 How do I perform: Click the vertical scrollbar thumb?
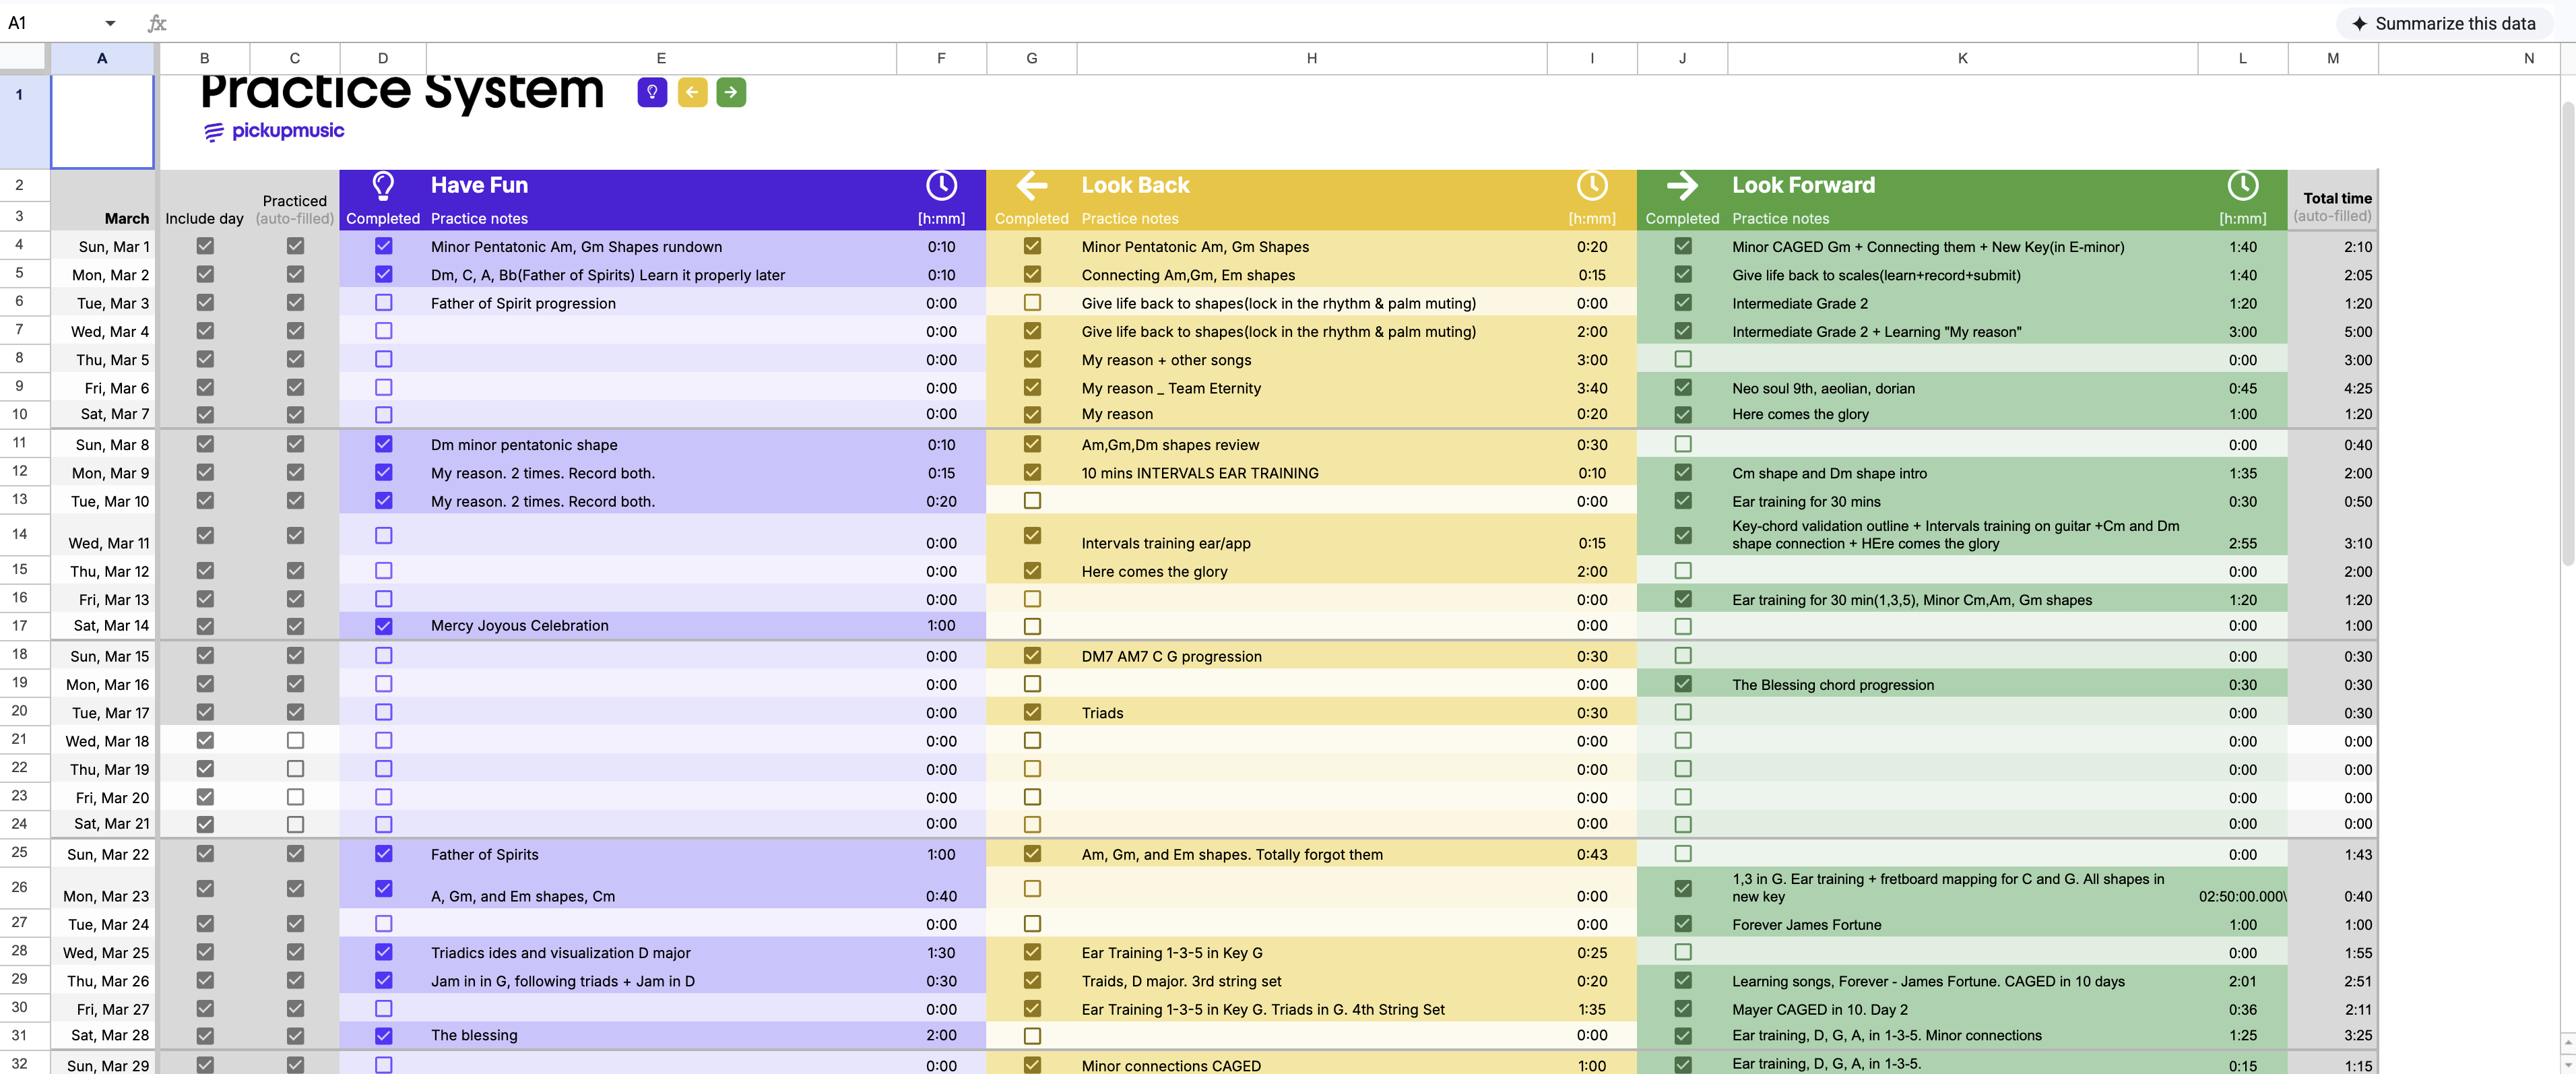2568,335
